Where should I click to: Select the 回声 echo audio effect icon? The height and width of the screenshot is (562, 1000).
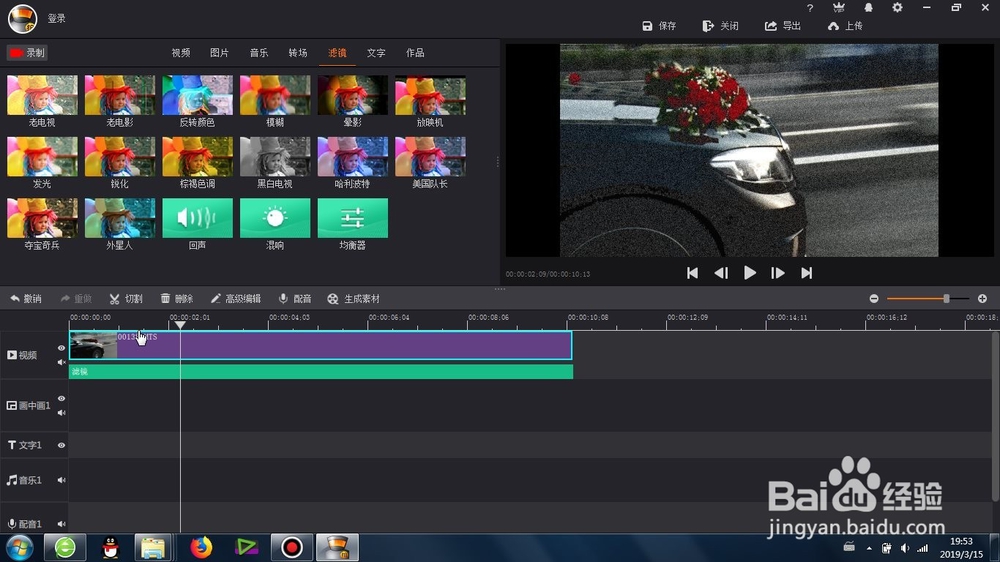click(198, 218)
